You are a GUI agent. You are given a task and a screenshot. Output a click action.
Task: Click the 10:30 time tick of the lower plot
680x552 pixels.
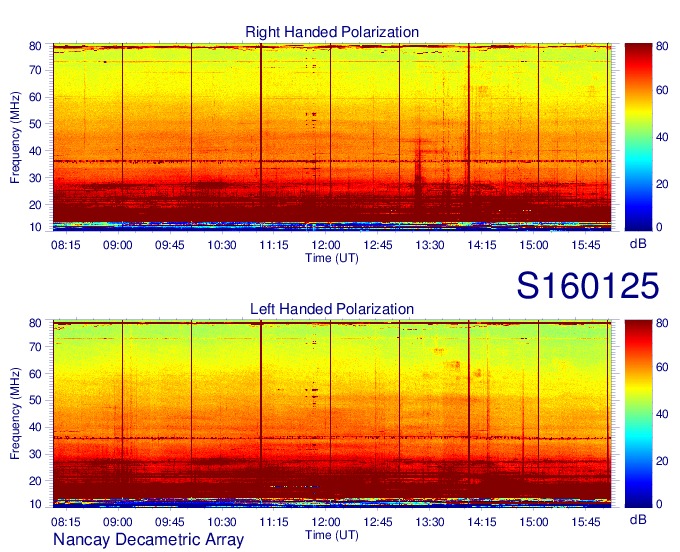pos(222,522)
